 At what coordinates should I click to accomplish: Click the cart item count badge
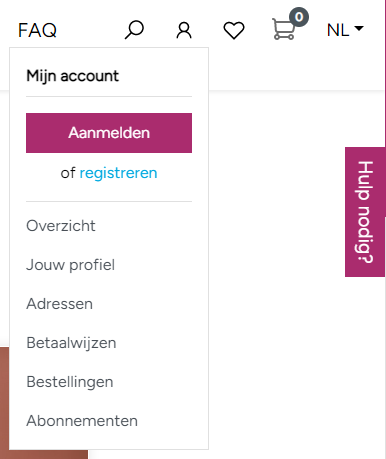click(x=299, y=17)
